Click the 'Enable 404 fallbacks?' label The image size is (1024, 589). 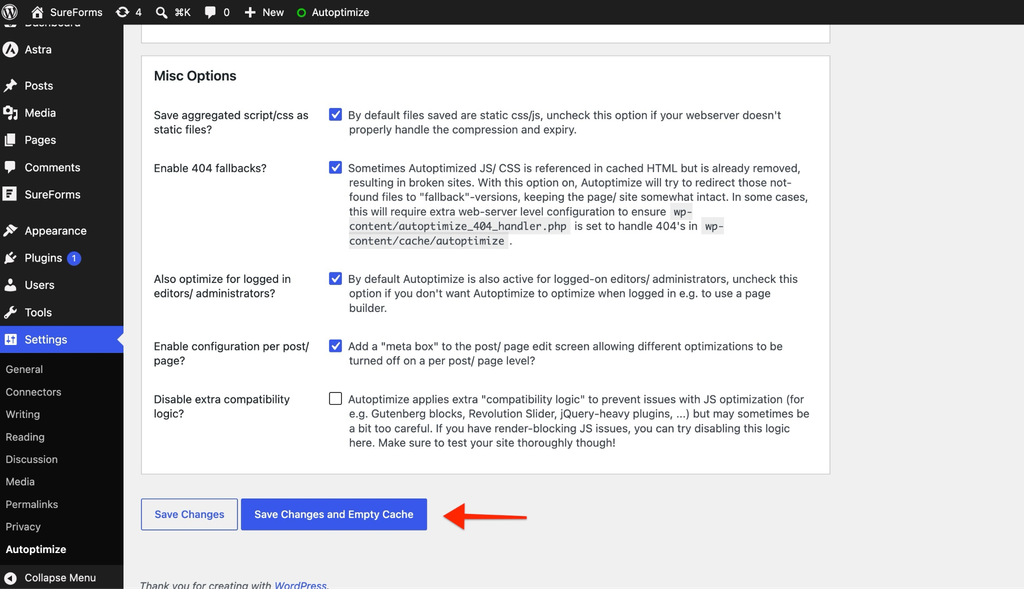[x=210, y=168]
